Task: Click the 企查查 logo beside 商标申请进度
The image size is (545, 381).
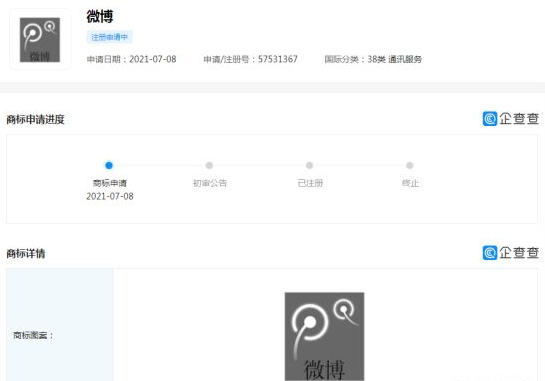Action: [511, 119]
